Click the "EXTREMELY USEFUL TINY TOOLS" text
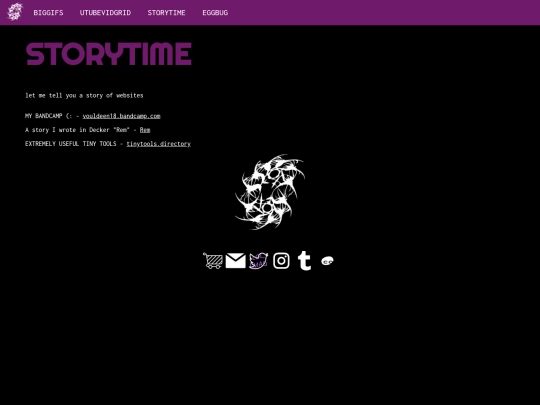Screen dimensions: 540x405 71,144
